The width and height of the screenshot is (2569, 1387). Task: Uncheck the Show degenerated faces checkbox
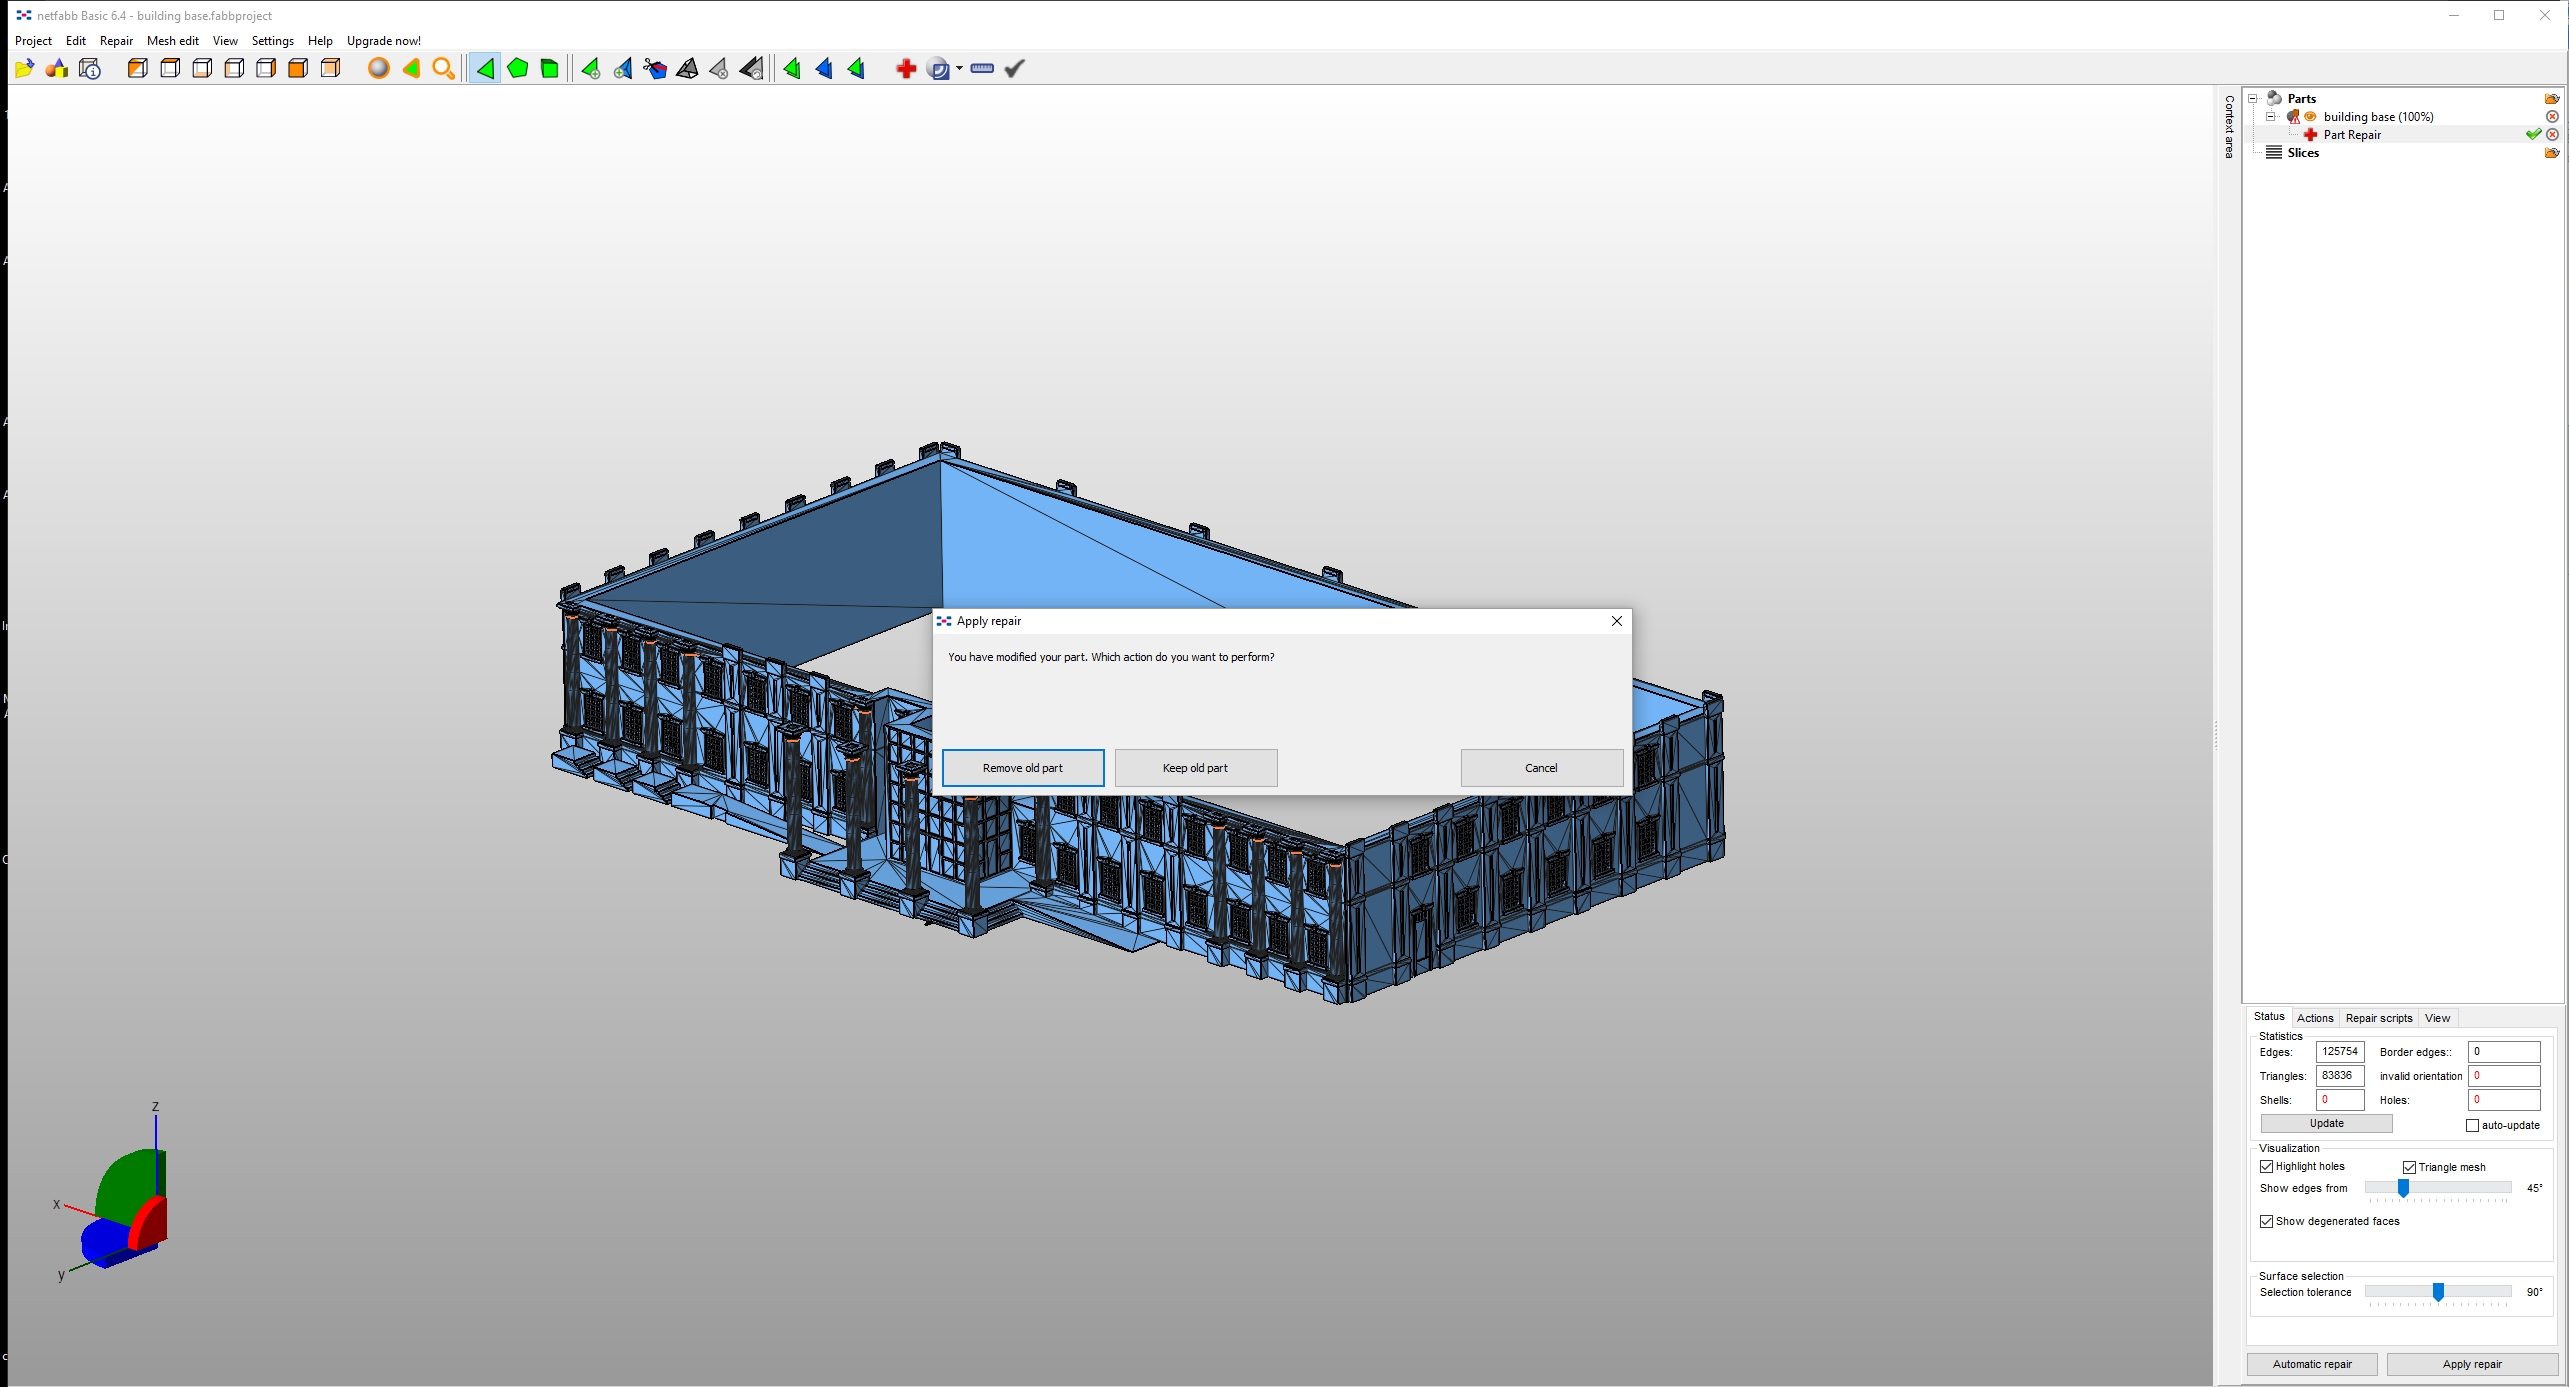2266,1221
